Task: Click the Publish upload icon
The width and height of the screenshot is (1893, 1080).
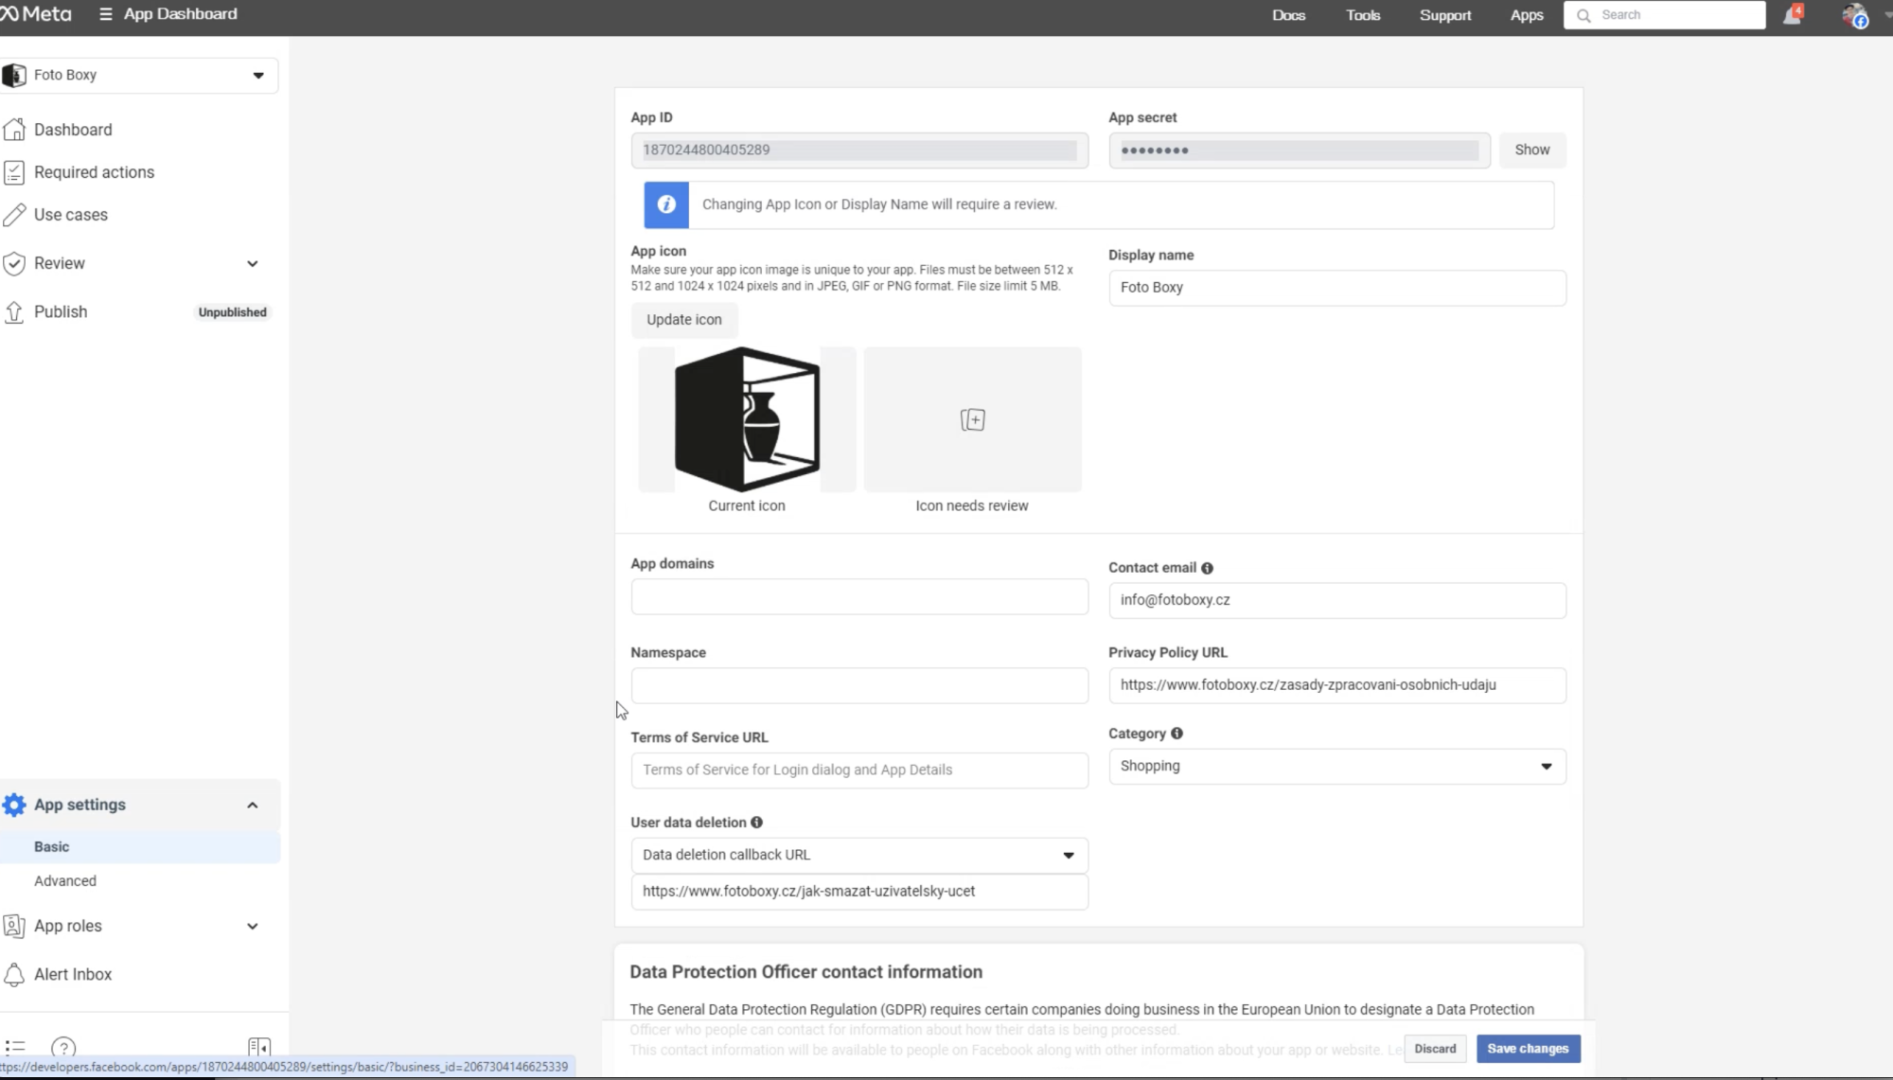Action: 14,312
